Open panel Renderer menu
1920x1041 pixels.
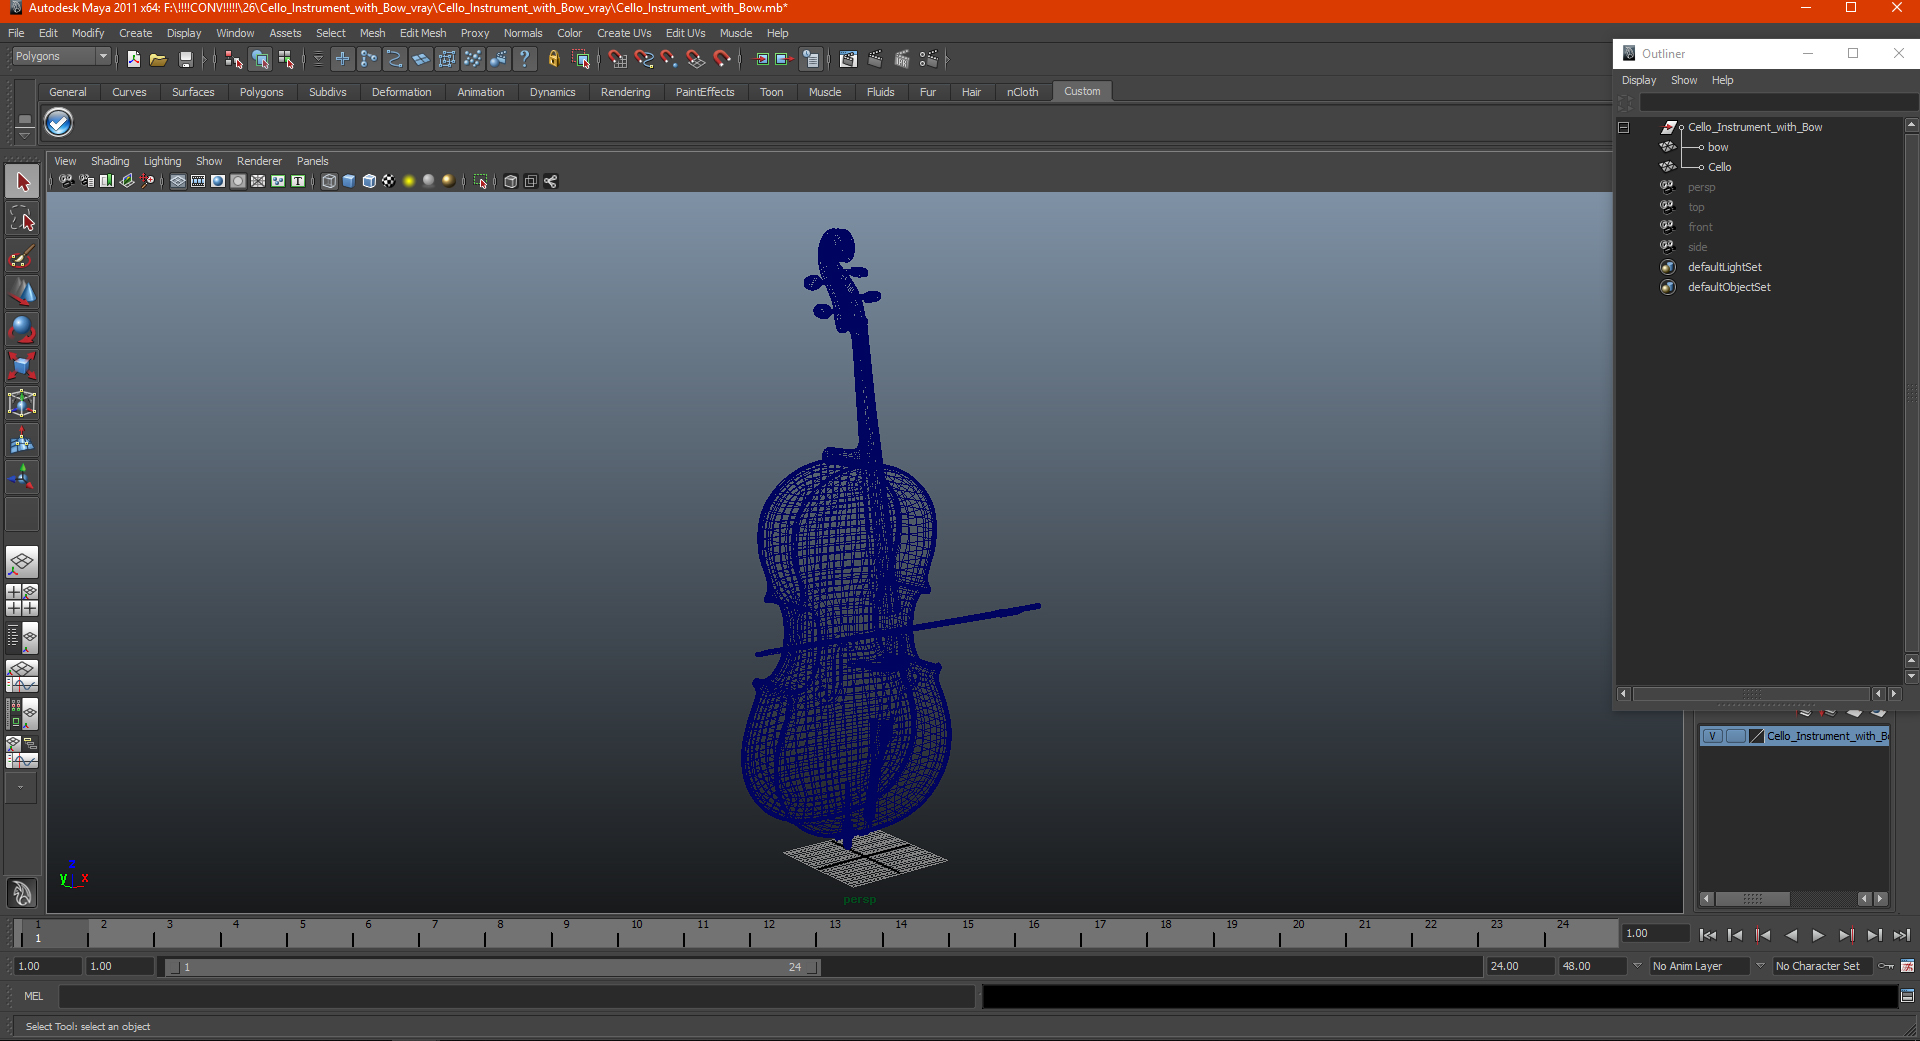(x=259, y=161)
